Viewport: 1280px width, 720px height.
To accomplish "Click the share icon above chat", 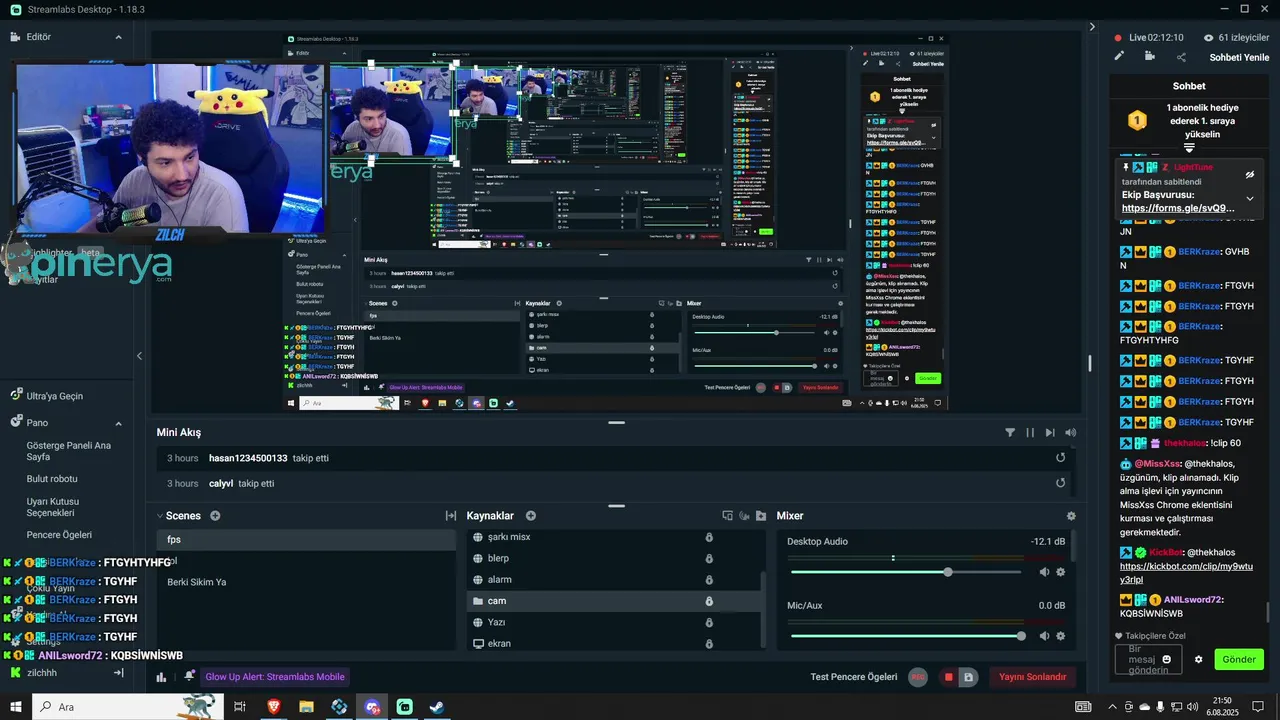I will [x=1181, y=57].
